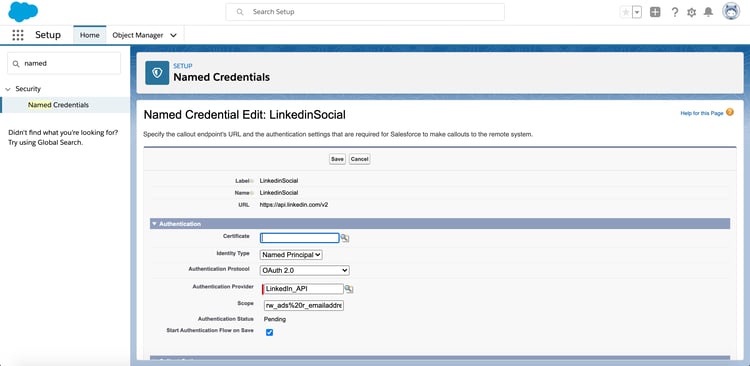Screen dimensions: 750x366
Task: Click the Named Credential Edit: LinkedinSocial heading
Action: coord(244,115)
